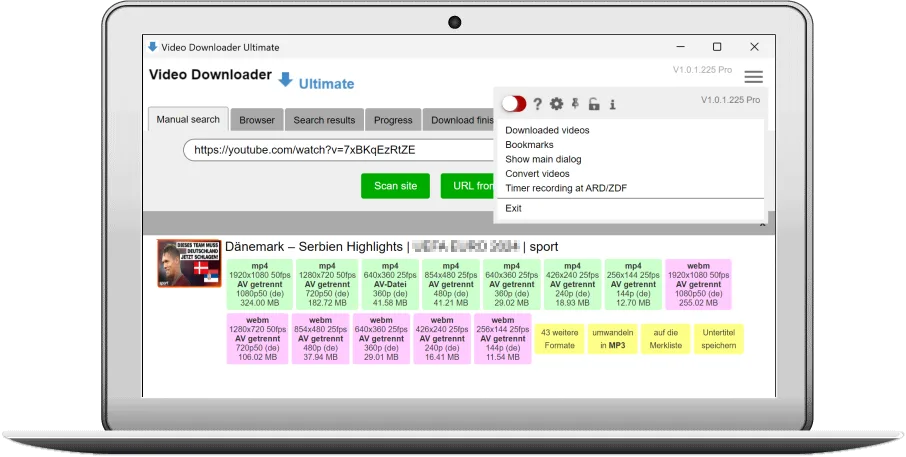This screenshot has width=906, height=457.
Task: Select mp4 854x480 41.21 MB format
Action: click(x=451, y=284)
